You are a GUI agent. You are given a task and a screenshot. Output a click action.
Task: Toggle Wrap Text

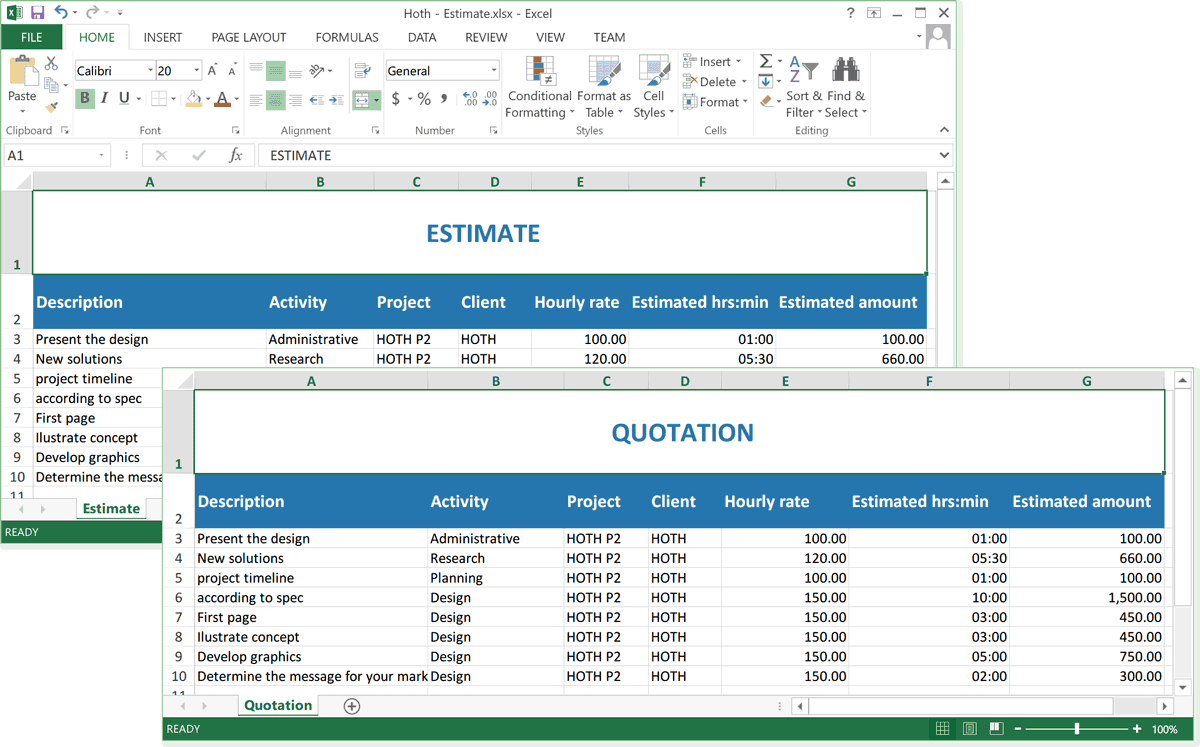pos(362,70)
